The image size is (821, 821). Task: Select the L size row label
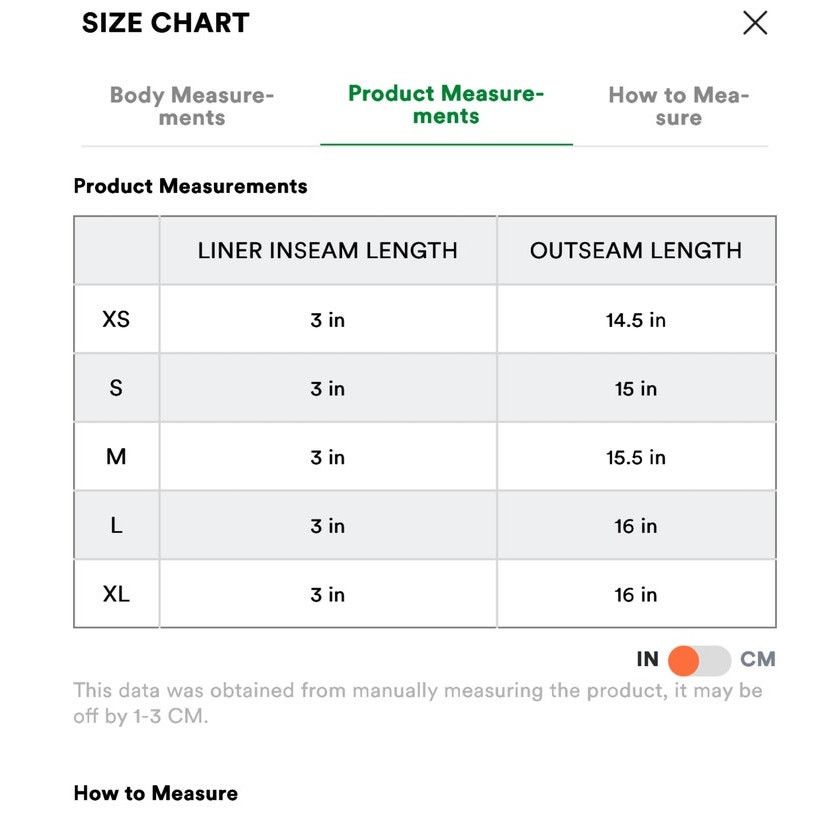116,525
